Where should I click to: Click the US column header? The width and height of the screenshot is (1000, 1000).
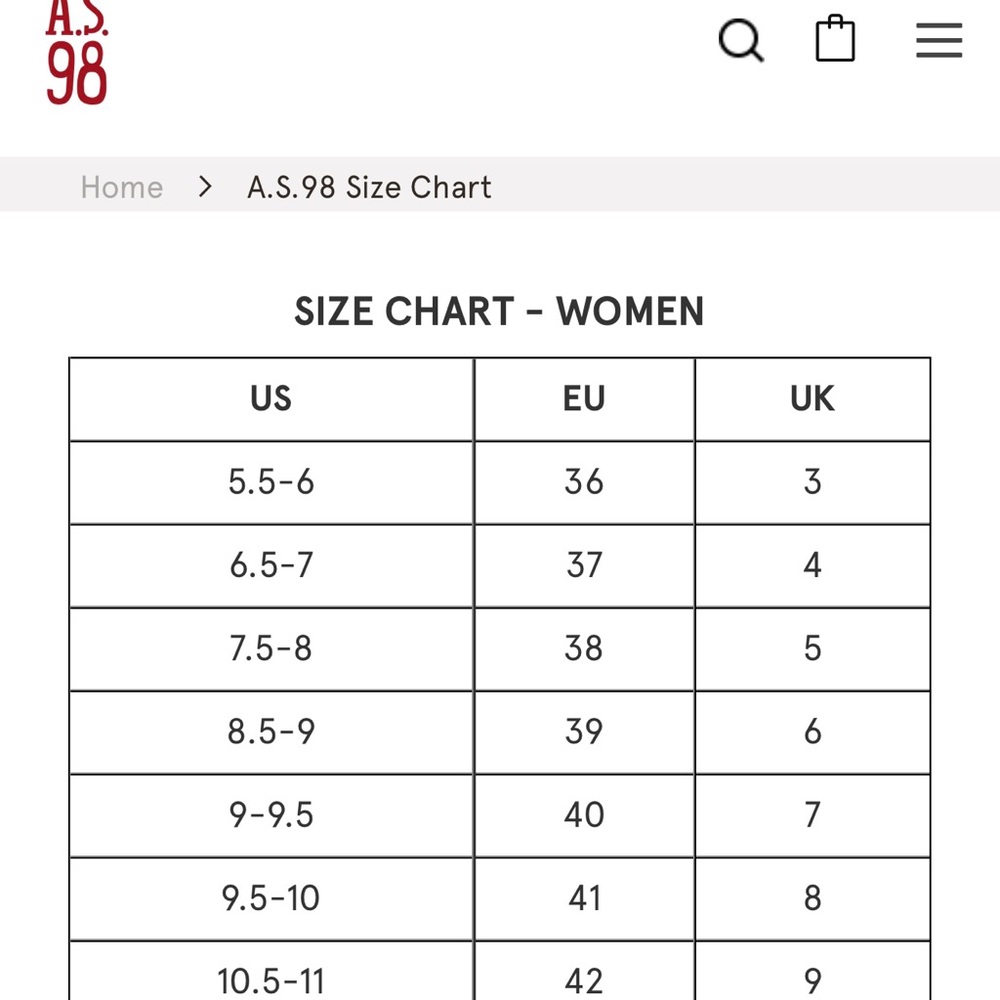coord(271,399)
